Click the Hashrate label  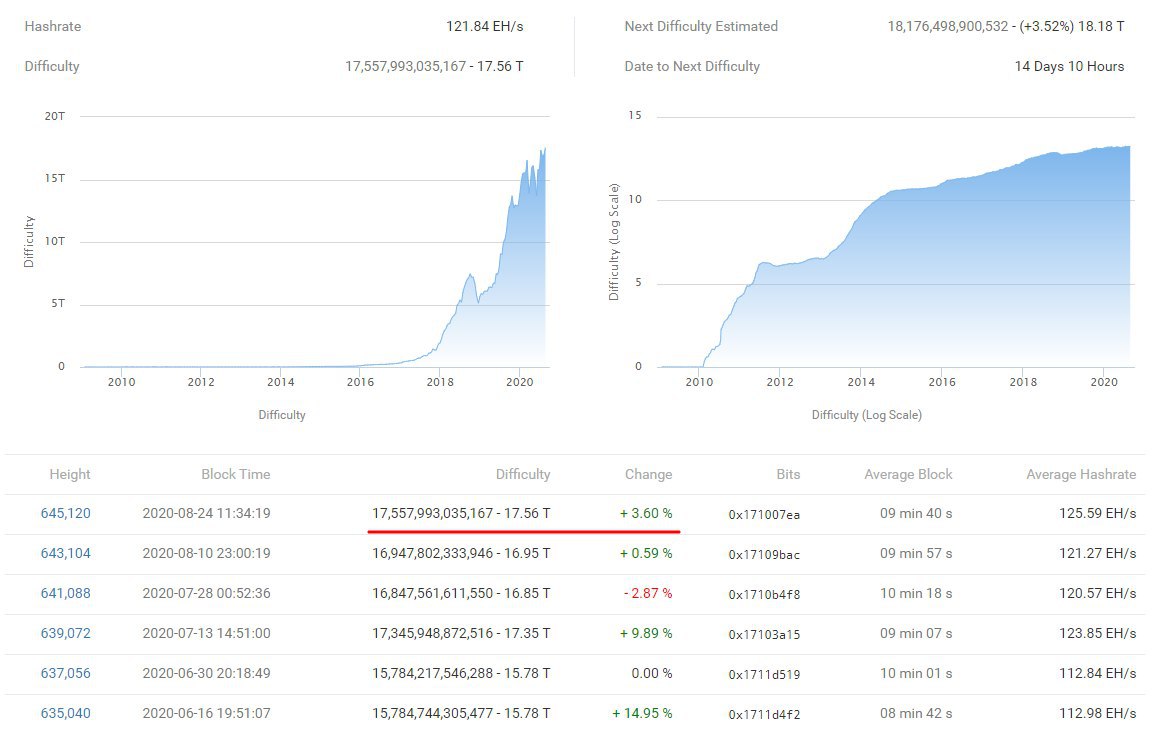coord(53,27)
